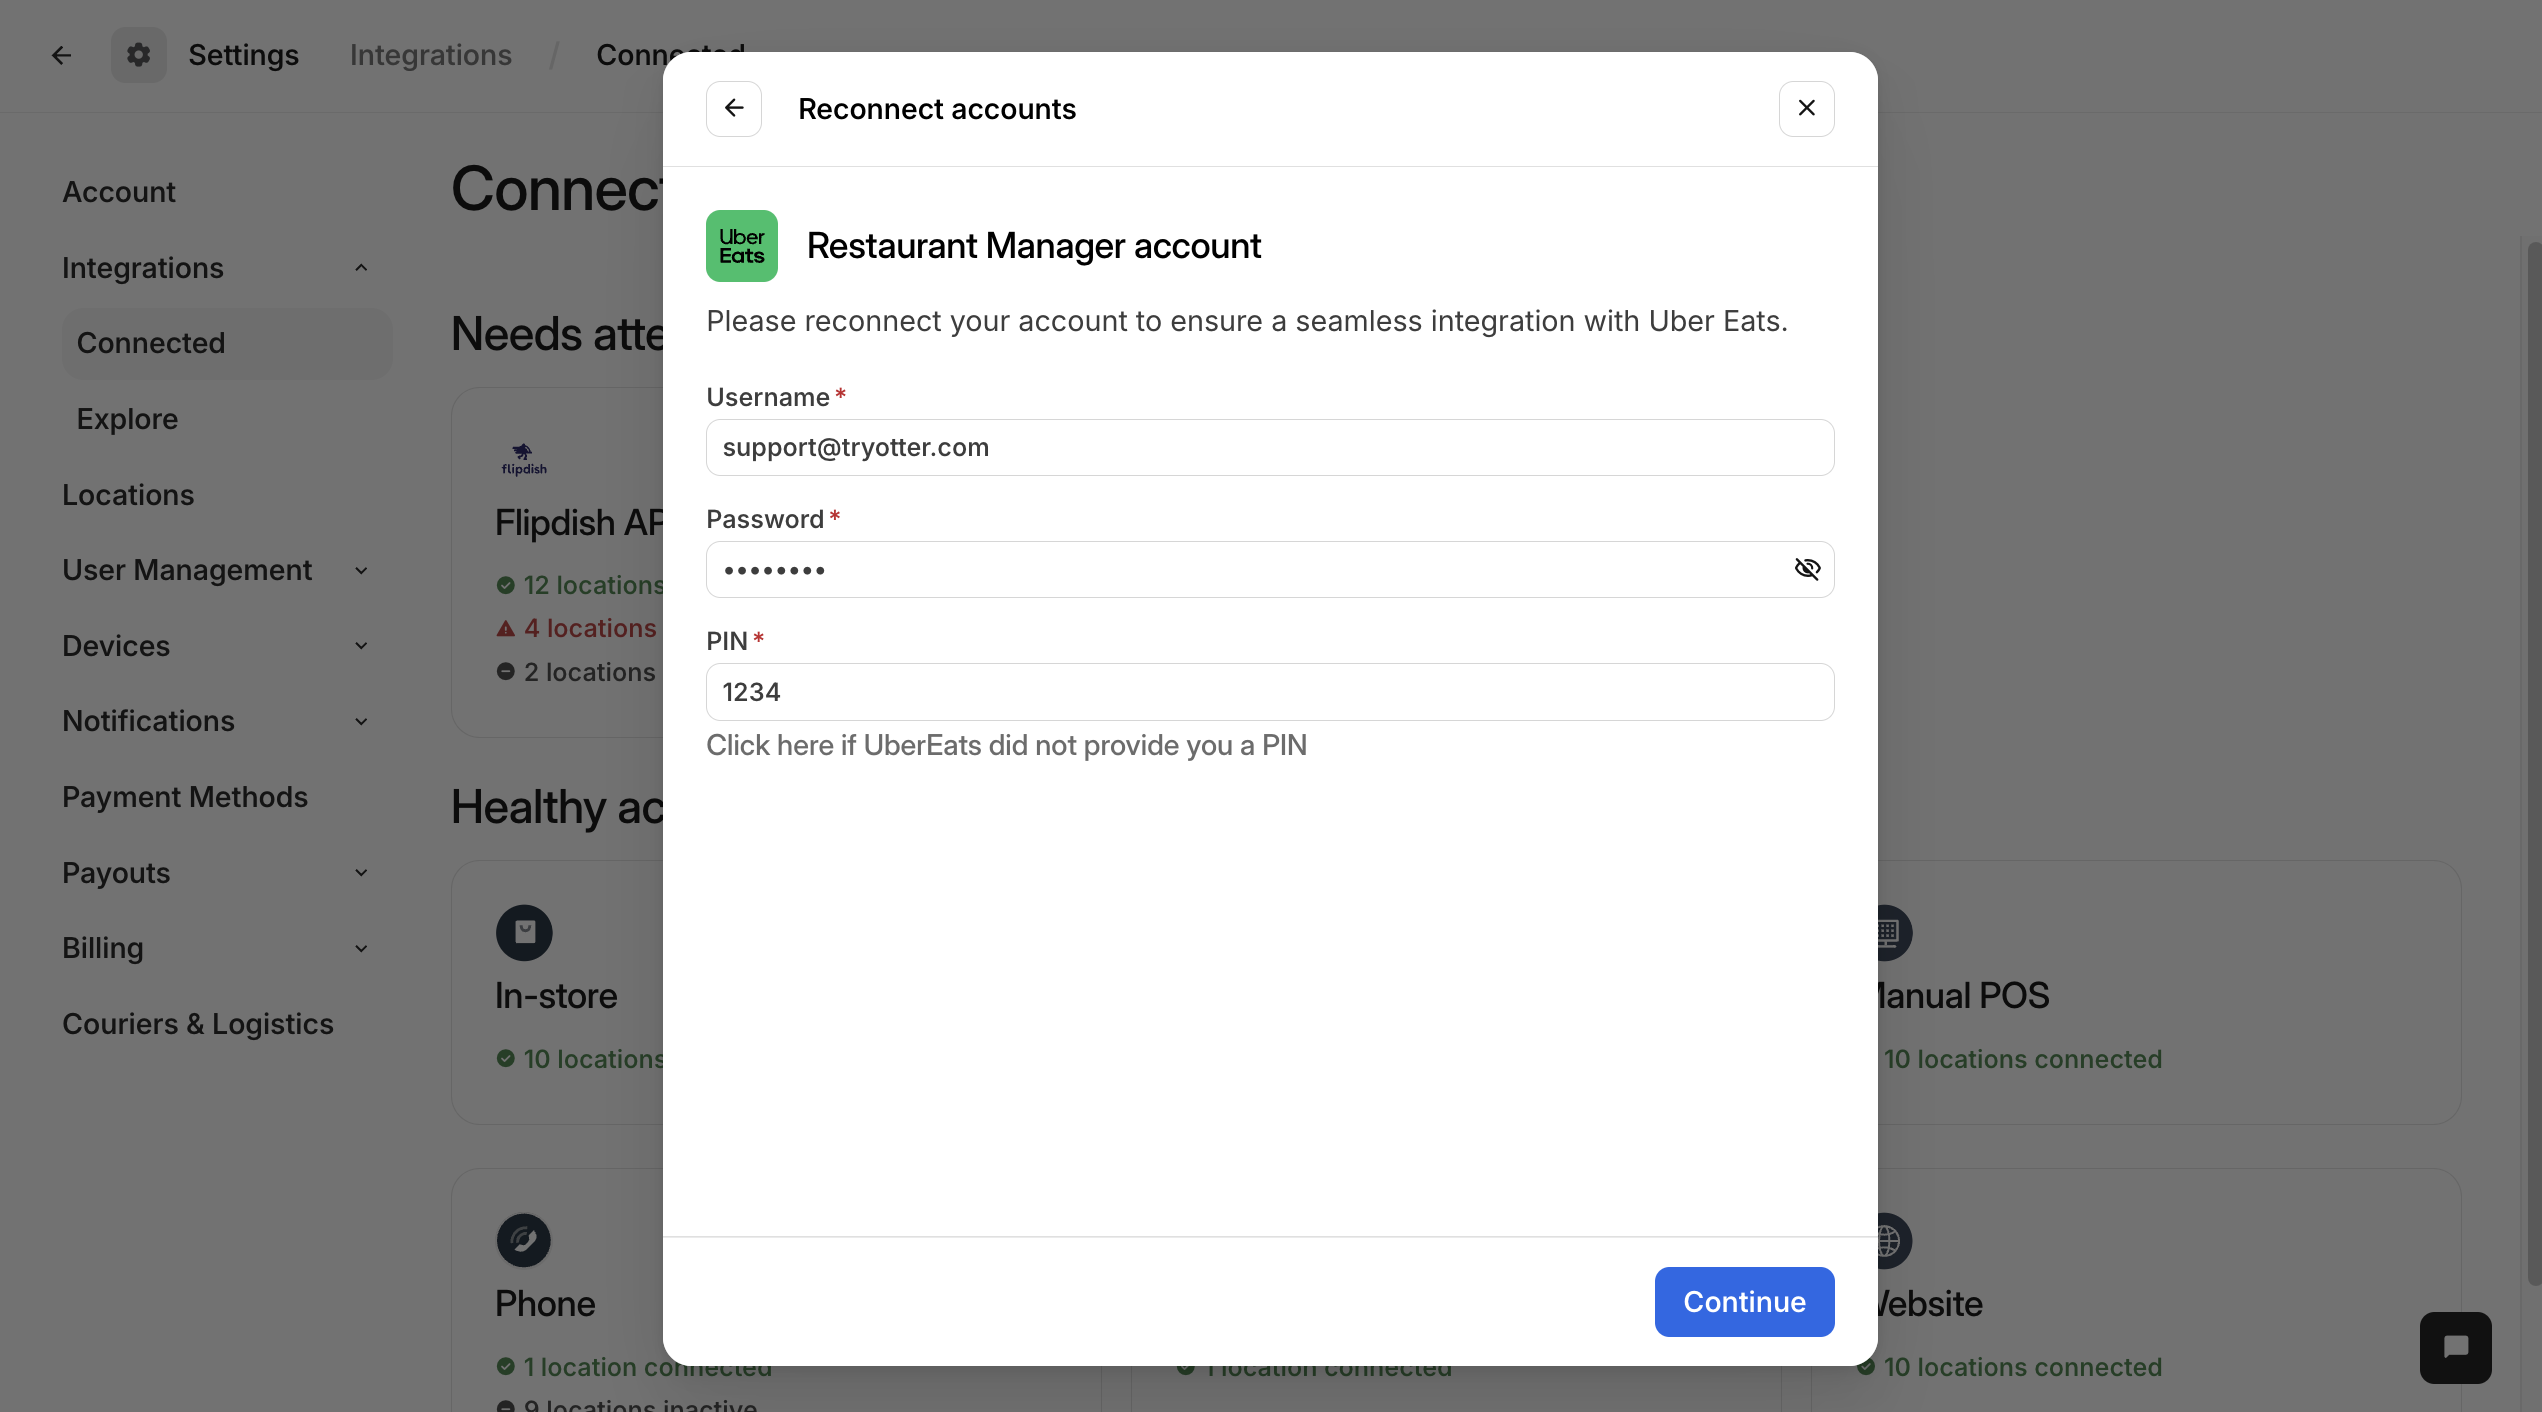This screenshot has width=2542, height=1412.
Task: Close the Reconnect accounts dialog
Action: pos(1806,108)
